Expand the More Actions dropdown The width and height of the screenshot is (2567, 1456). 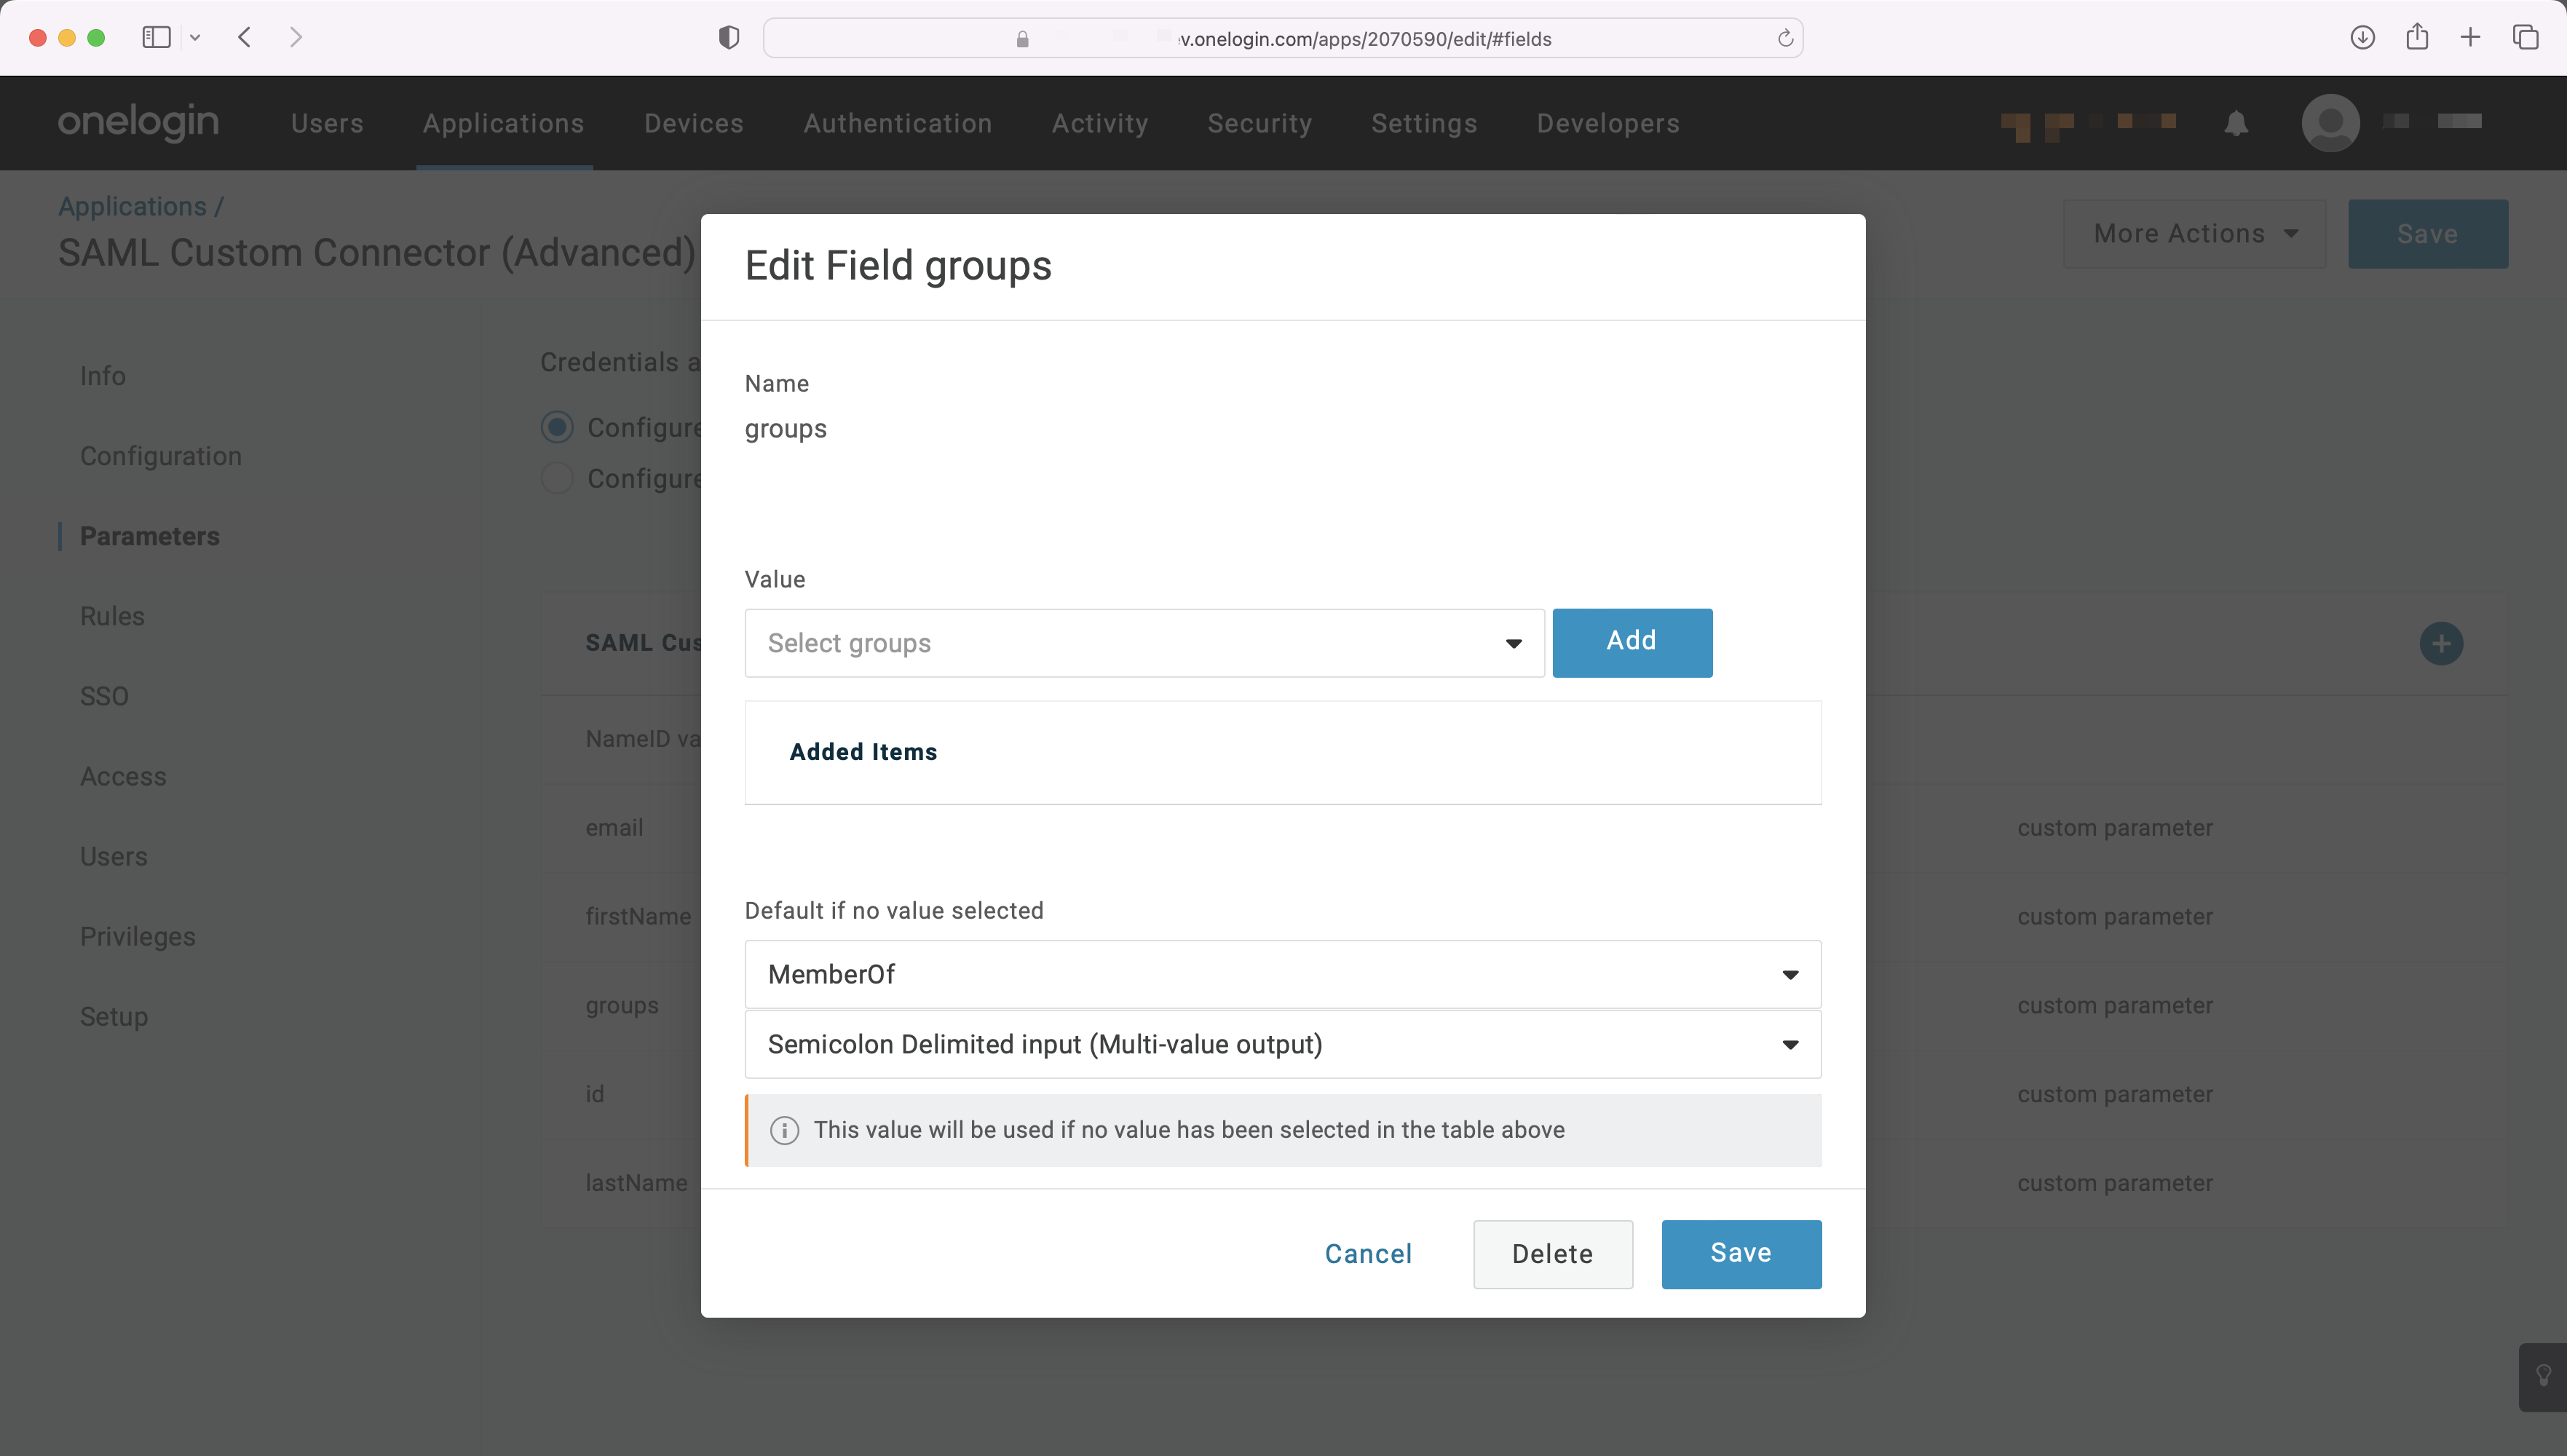point(2193,233)
